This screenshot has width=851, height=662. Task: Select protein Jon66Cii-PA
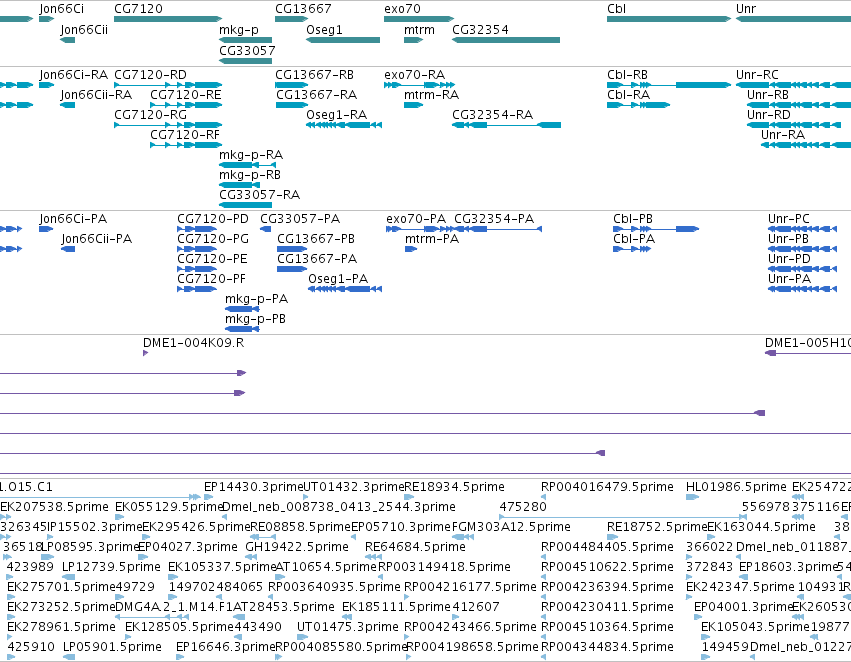pyautogui.click(x=68, y=249)
